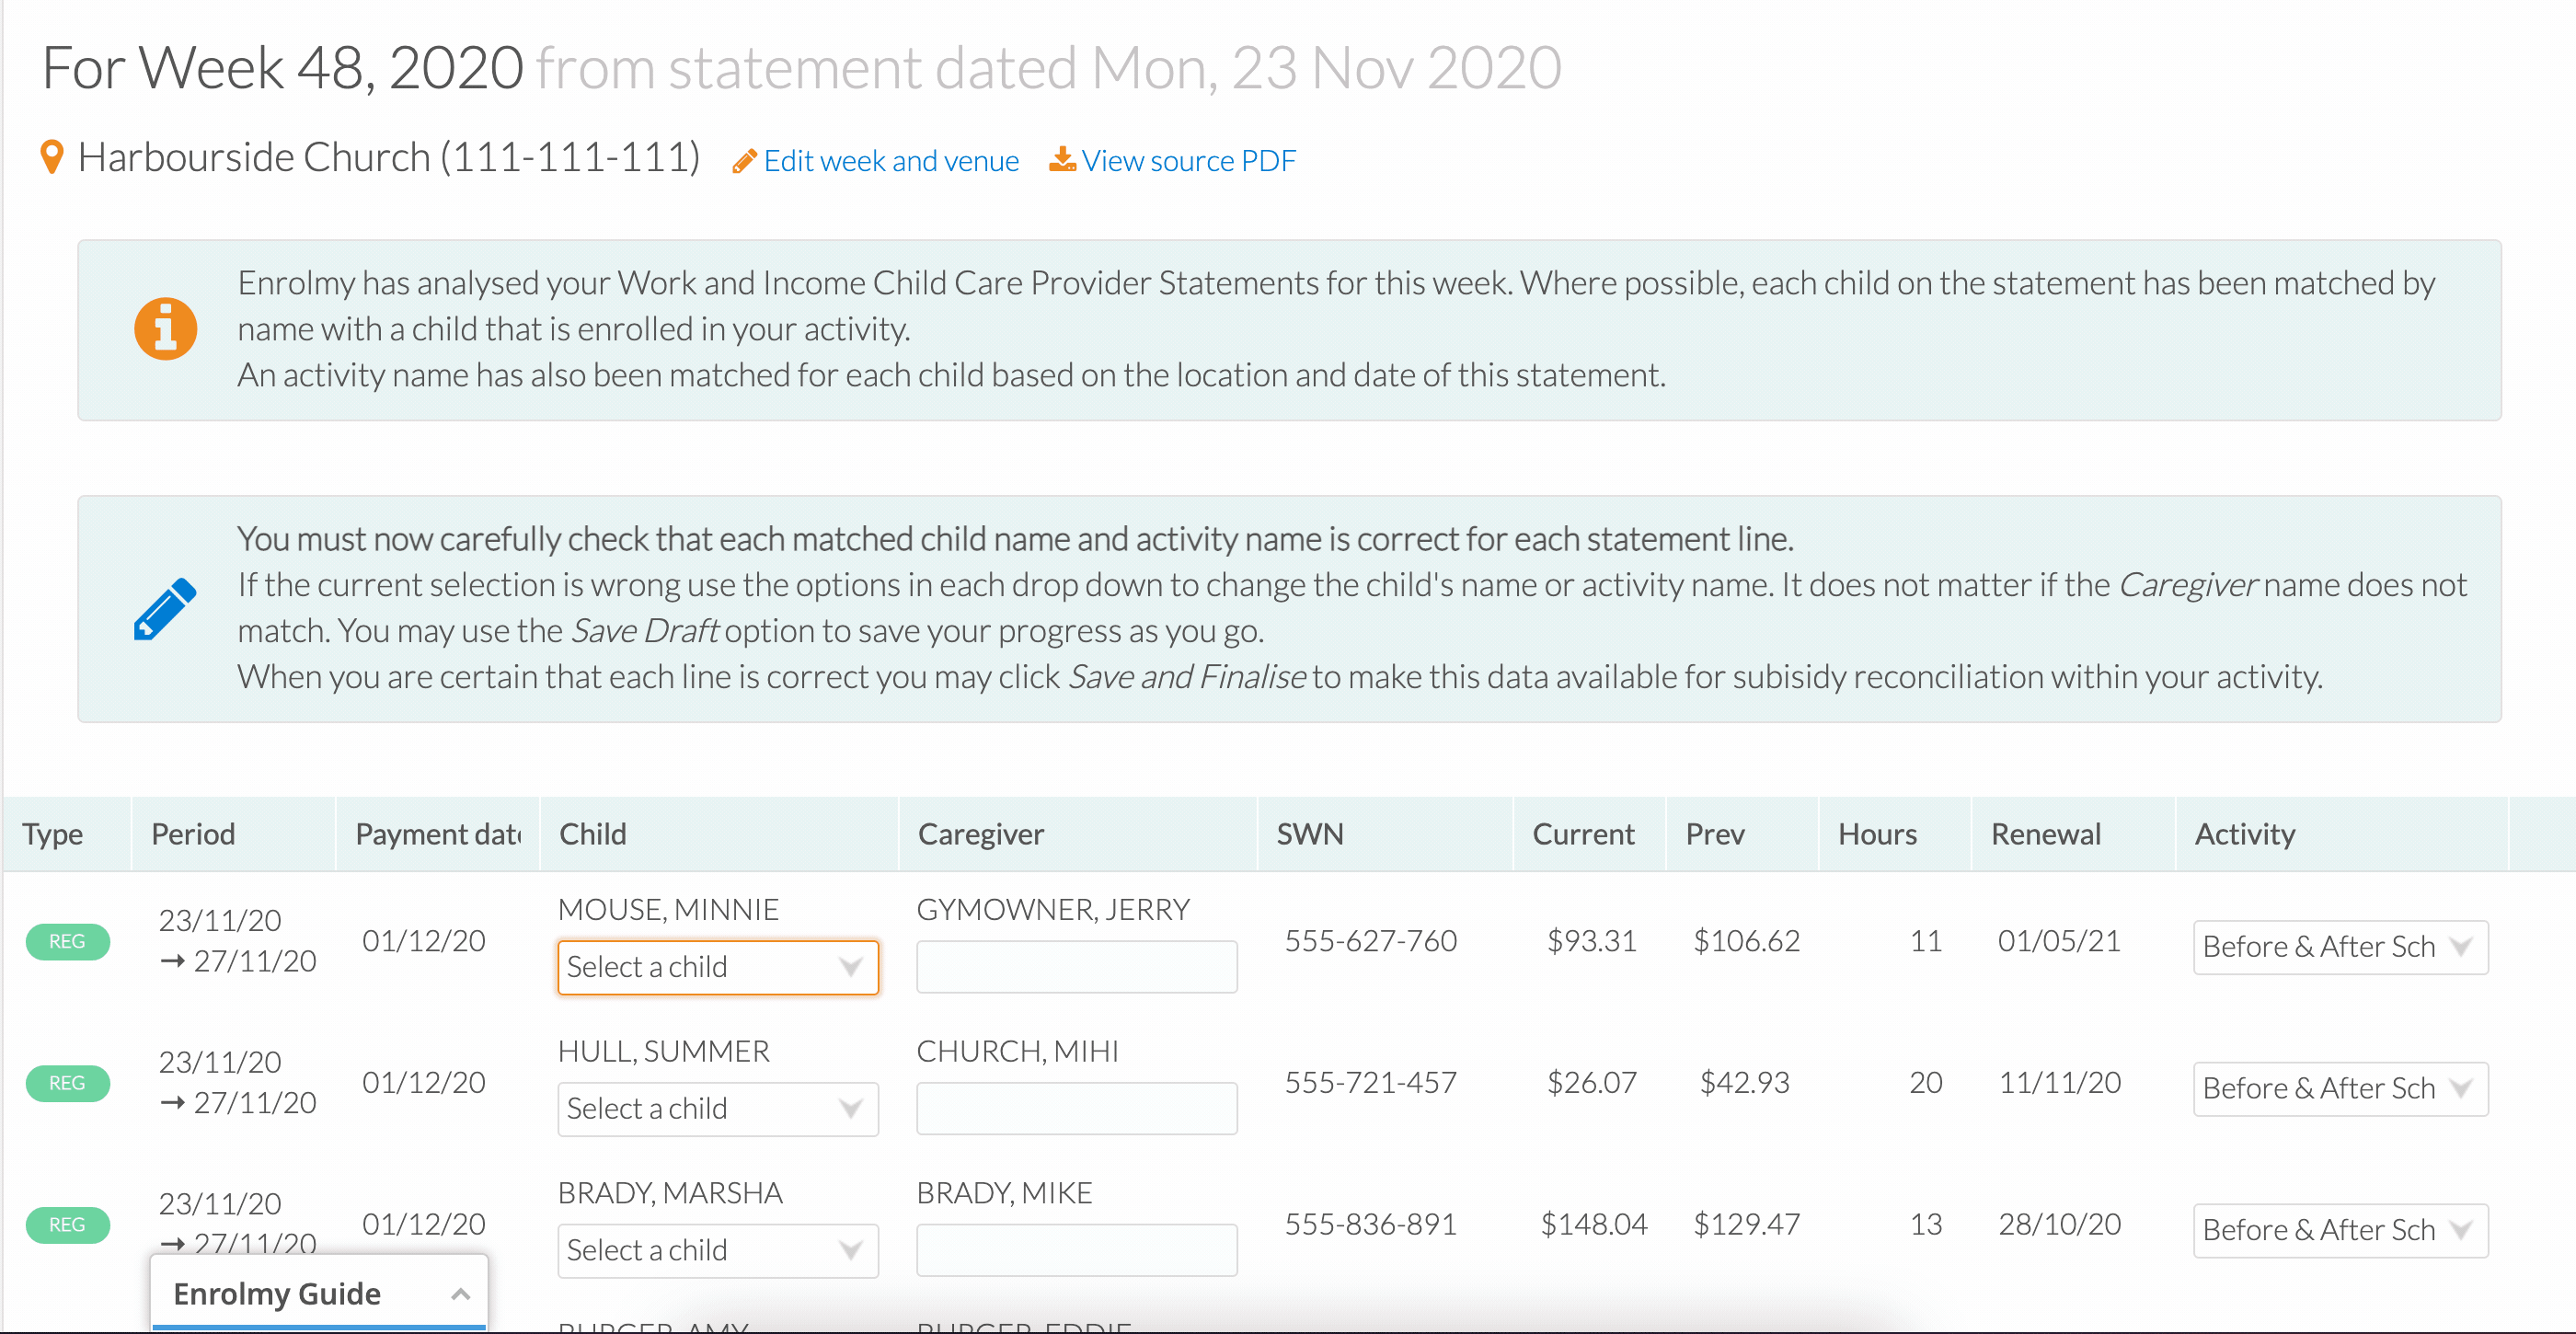Click the download icon beside View source PDF
The width and height of the screenshot is (2576, 1334).
pyautogui.click(x=1062, y=159)
